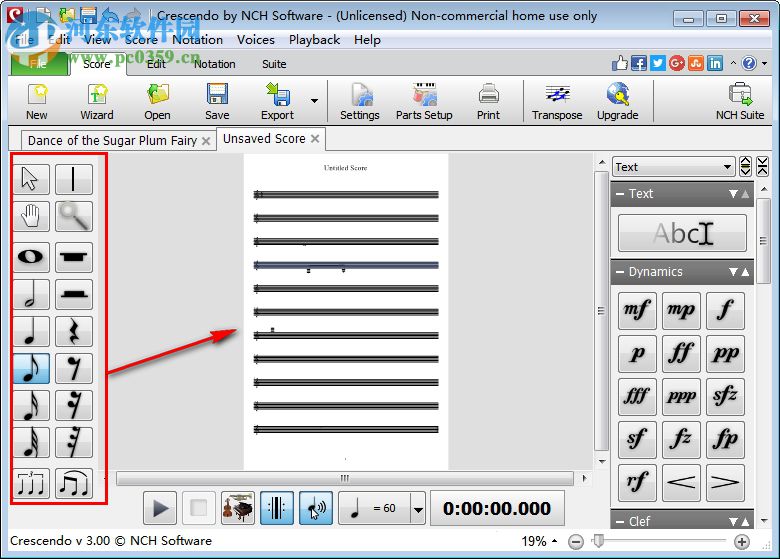This screenshot has height=559, width=780.
Task: Close the Unsaved Score tab
Action: click(315, 139)
